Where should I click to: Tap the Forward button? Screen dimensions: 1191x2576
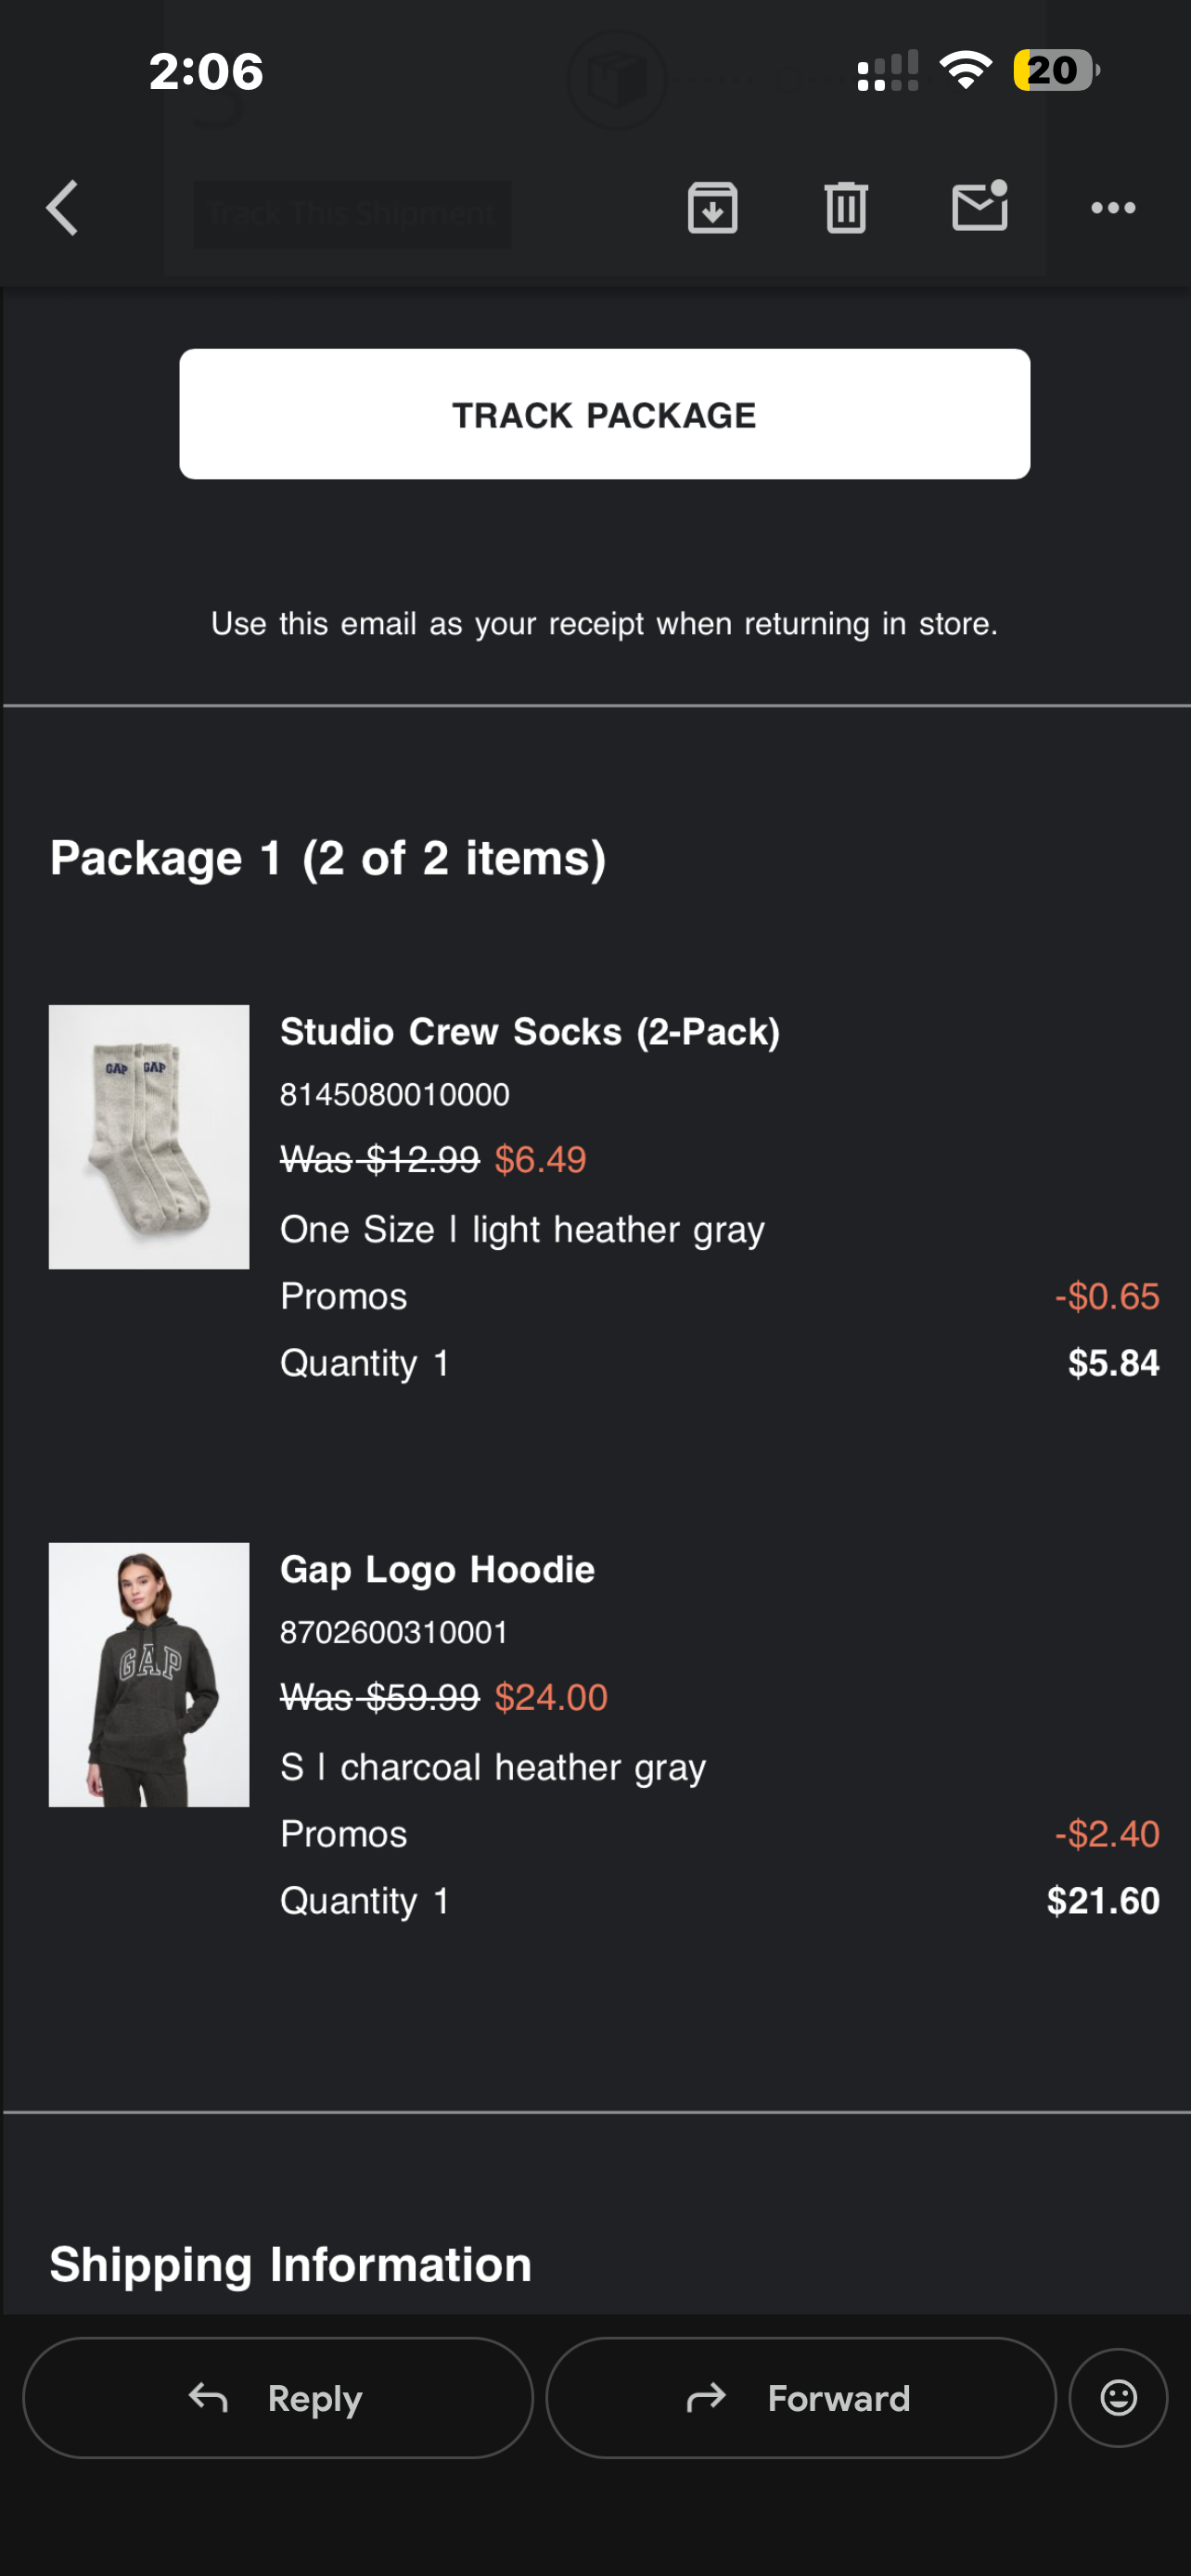(x=800, y=2398)
